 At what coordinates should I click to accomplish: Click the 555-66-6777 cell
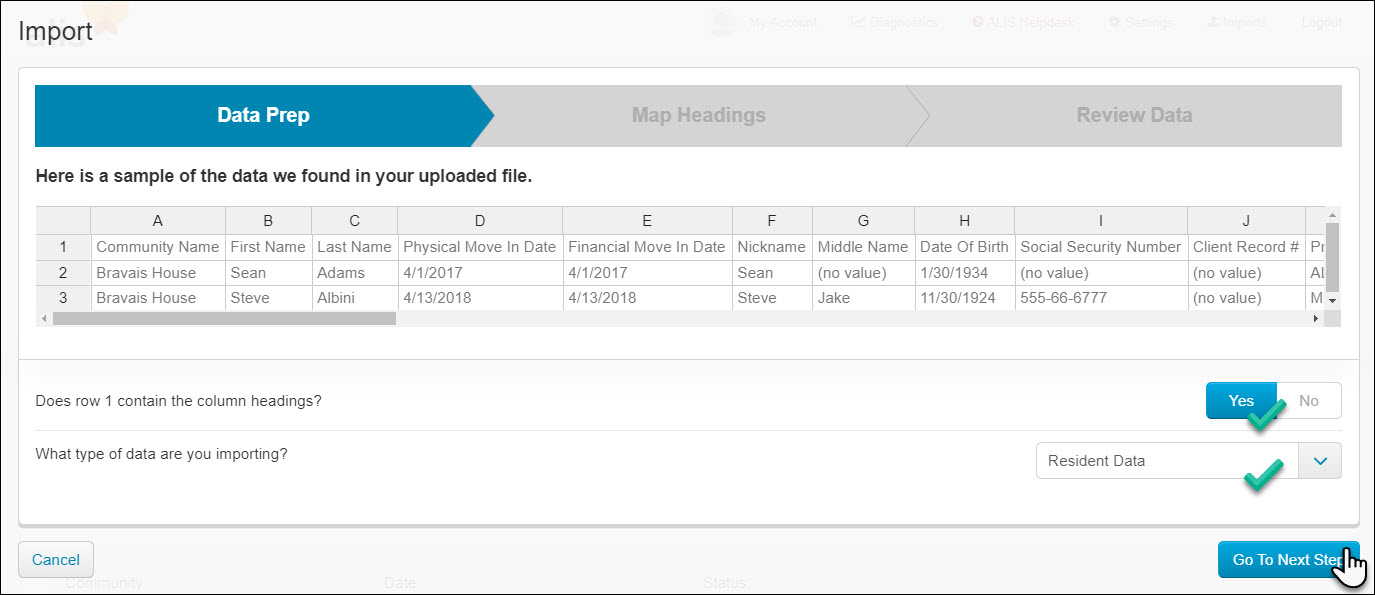[x=1100, y=298]
